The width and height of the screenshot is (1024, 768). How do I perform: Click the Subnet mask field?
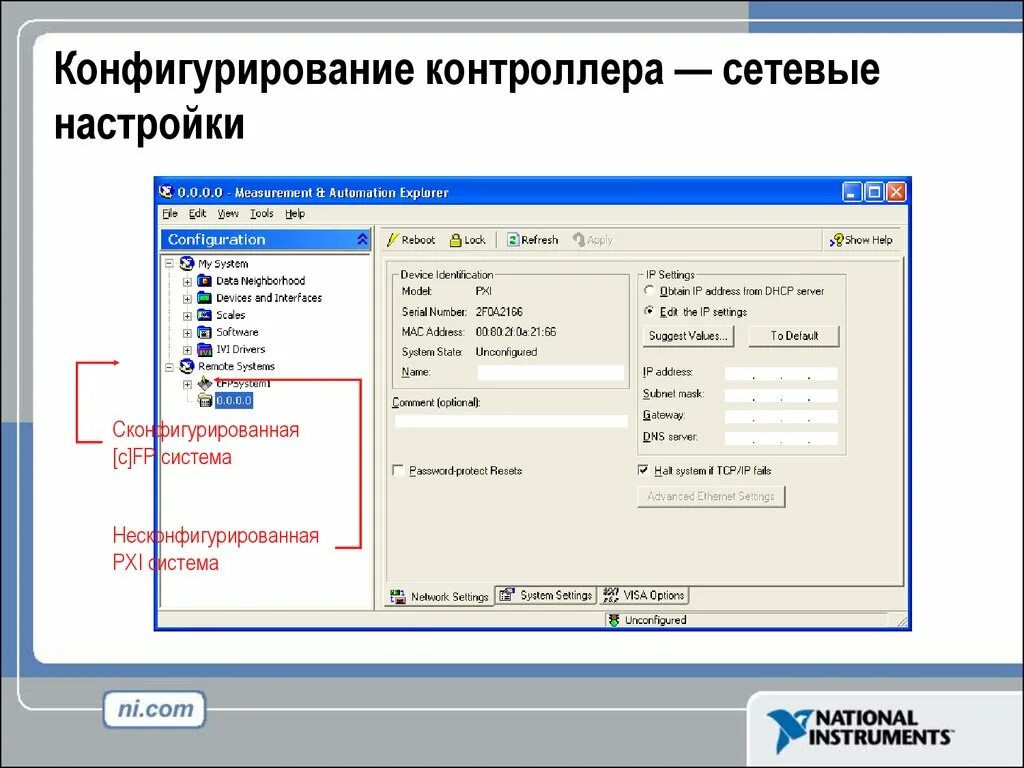(781, 395)
